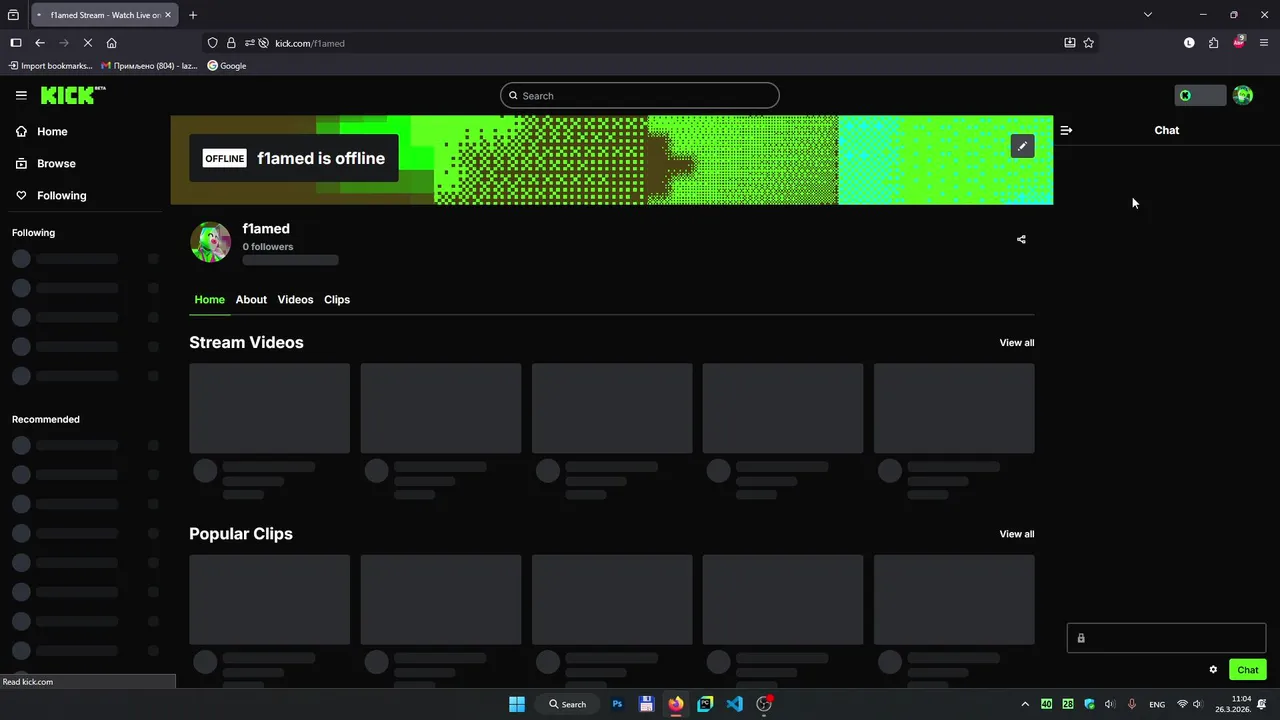The image size is (1280, 720).
Task: Install site as app icon in address bar
Action: (1070, 43)
